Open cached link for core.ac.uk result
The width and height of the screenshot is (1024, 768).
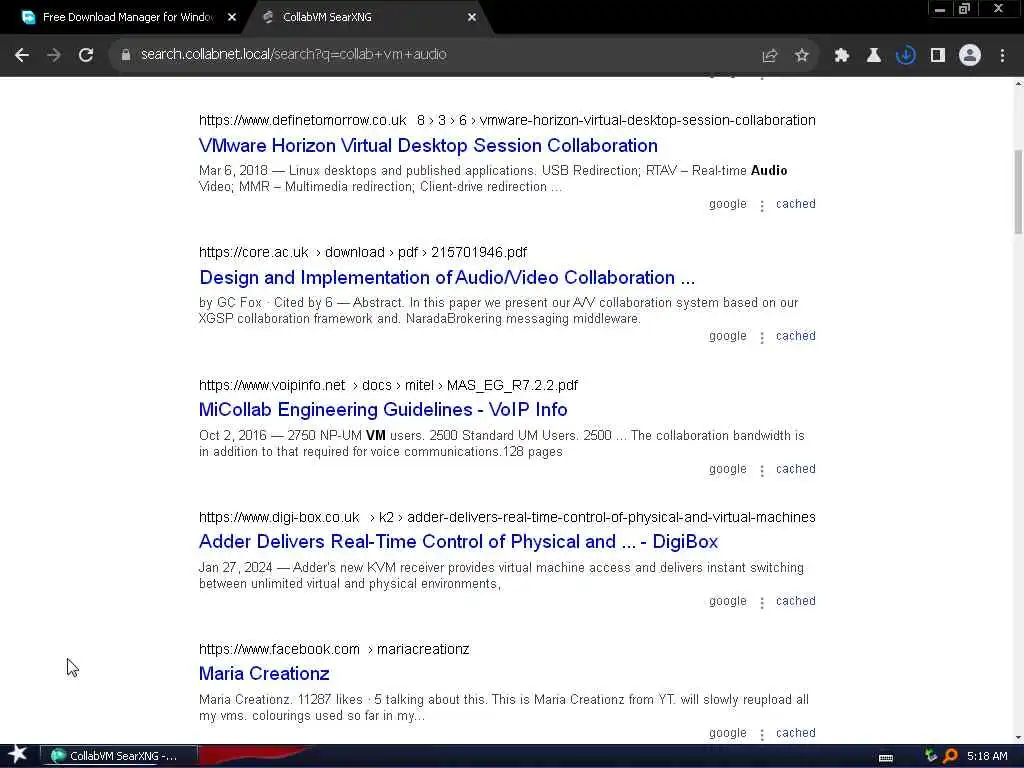tap(795, 336)
